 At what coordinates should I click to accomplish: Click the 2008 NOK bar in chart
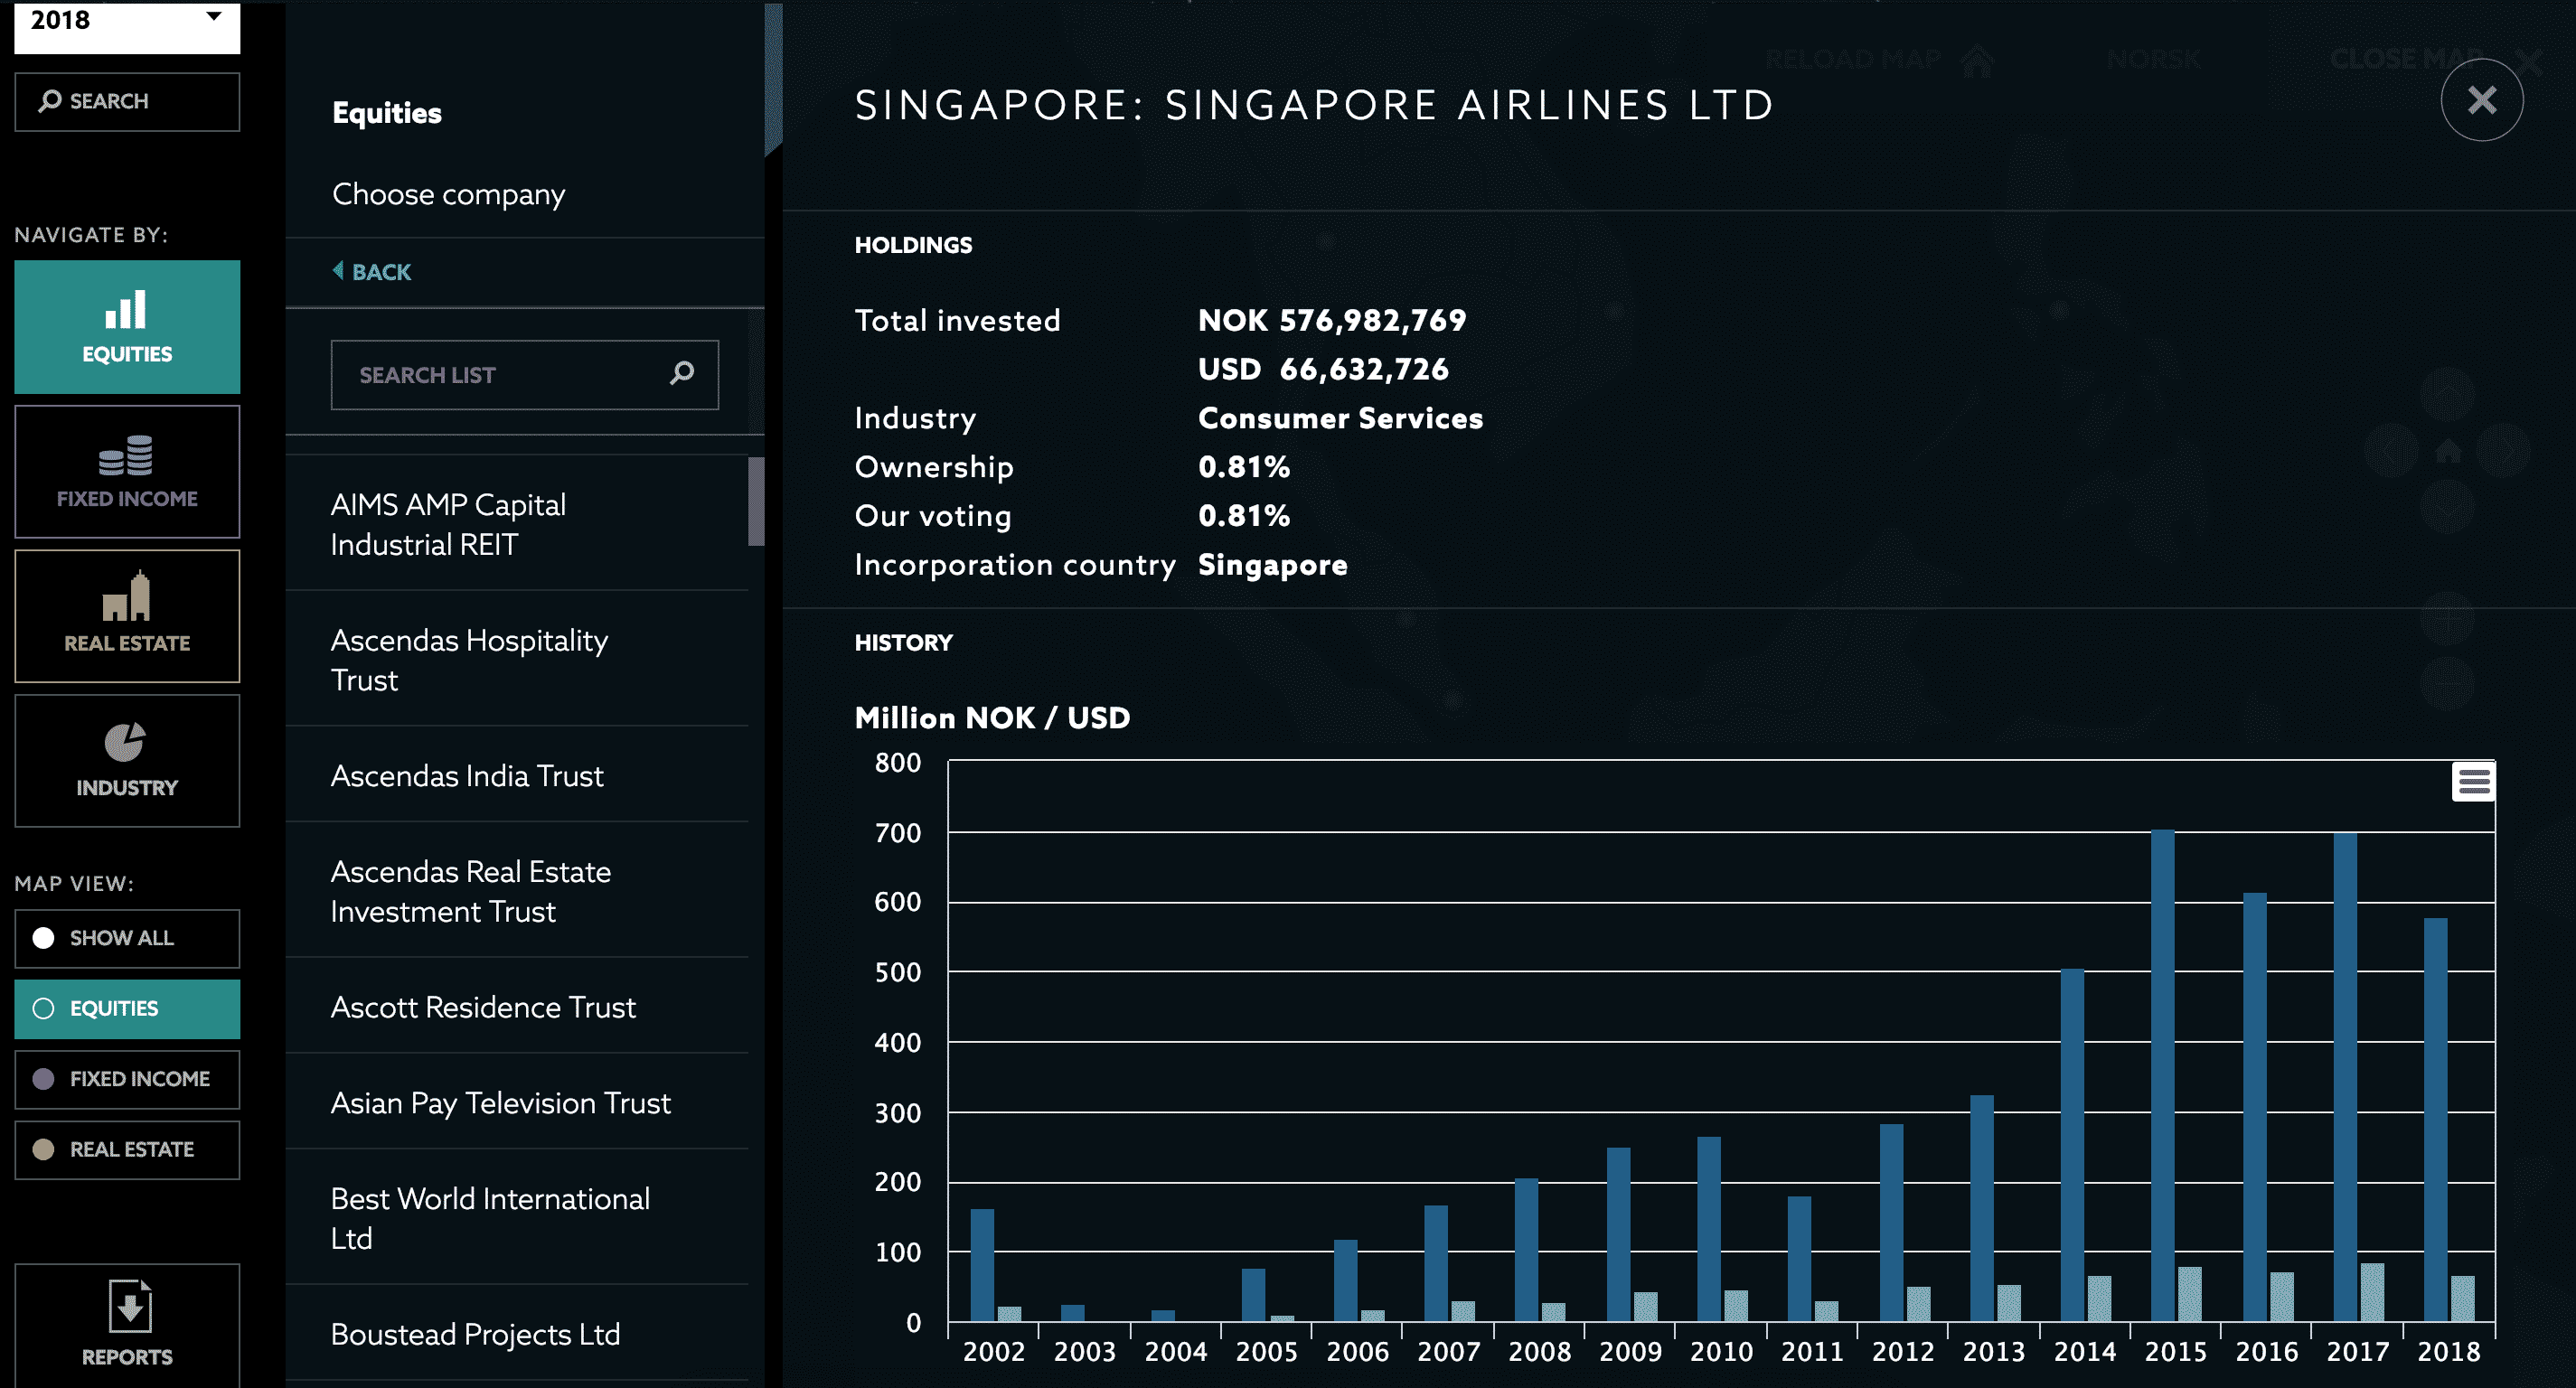(x=1526, y=1250)
